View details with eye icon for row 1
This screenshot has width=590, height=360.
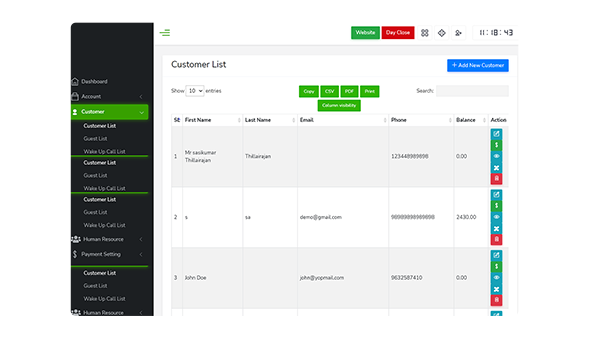pyautogui.click(x=496, y=156)
